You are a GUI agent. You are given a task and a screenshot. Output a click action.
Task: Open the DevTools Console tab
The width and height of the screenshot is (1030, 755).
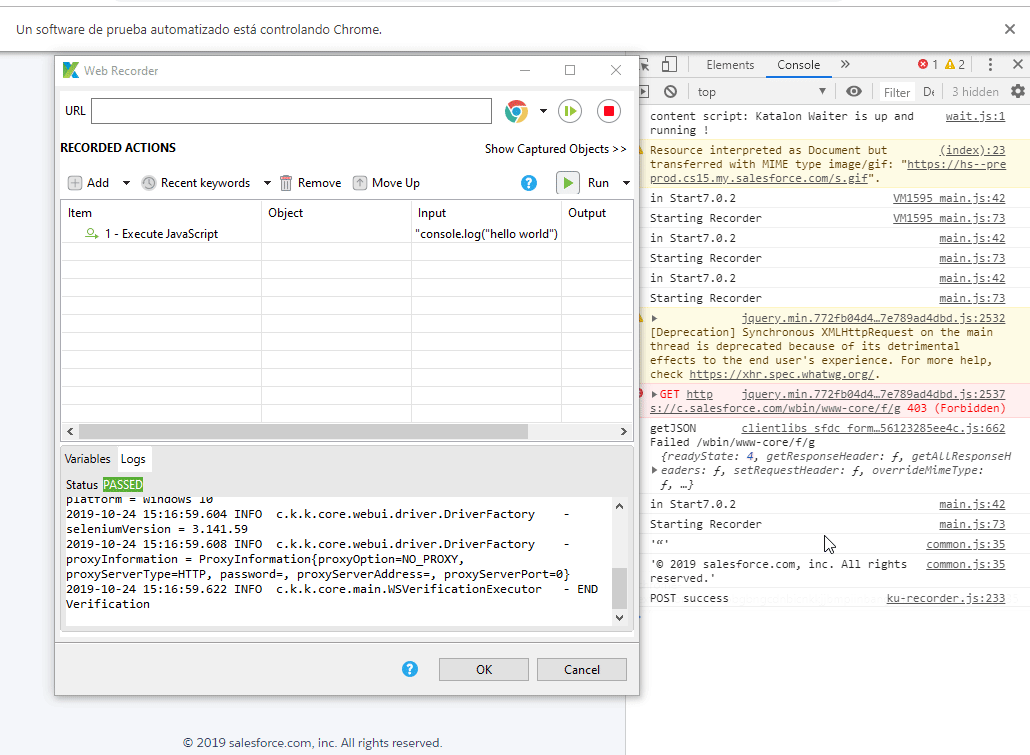point(799,64)
